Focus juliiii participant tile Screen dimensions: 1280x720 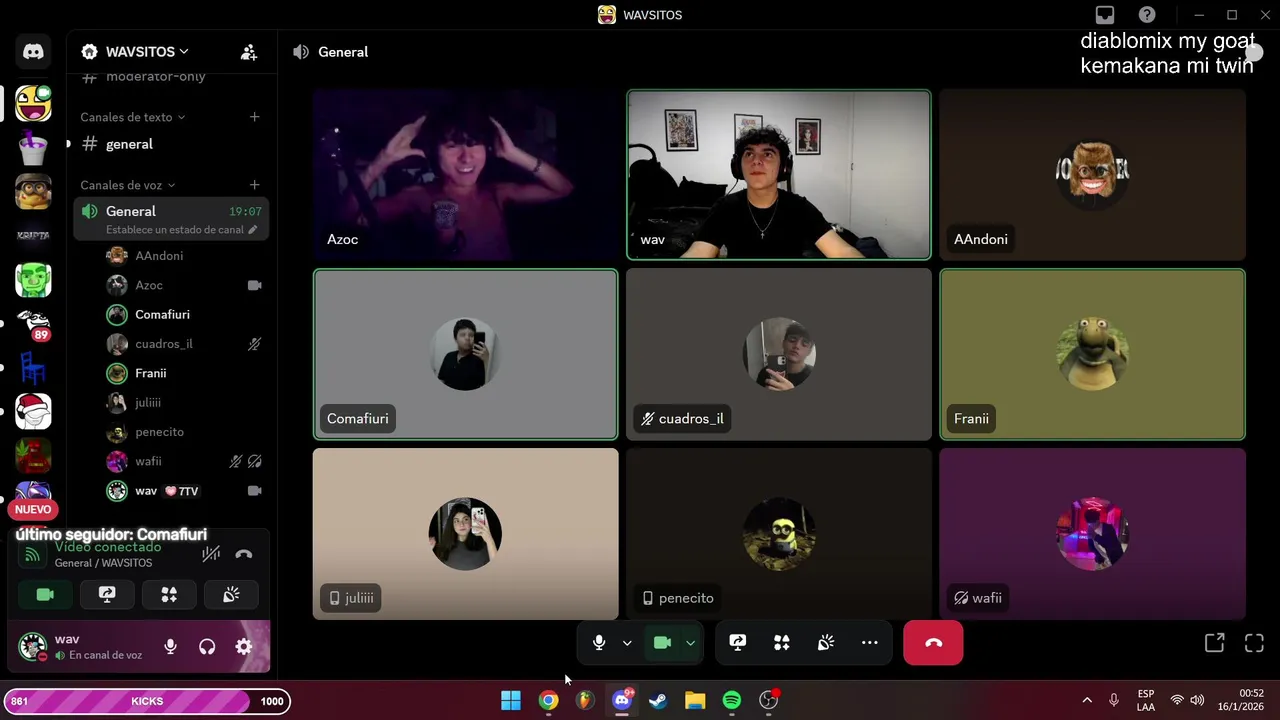pos(466,533)
